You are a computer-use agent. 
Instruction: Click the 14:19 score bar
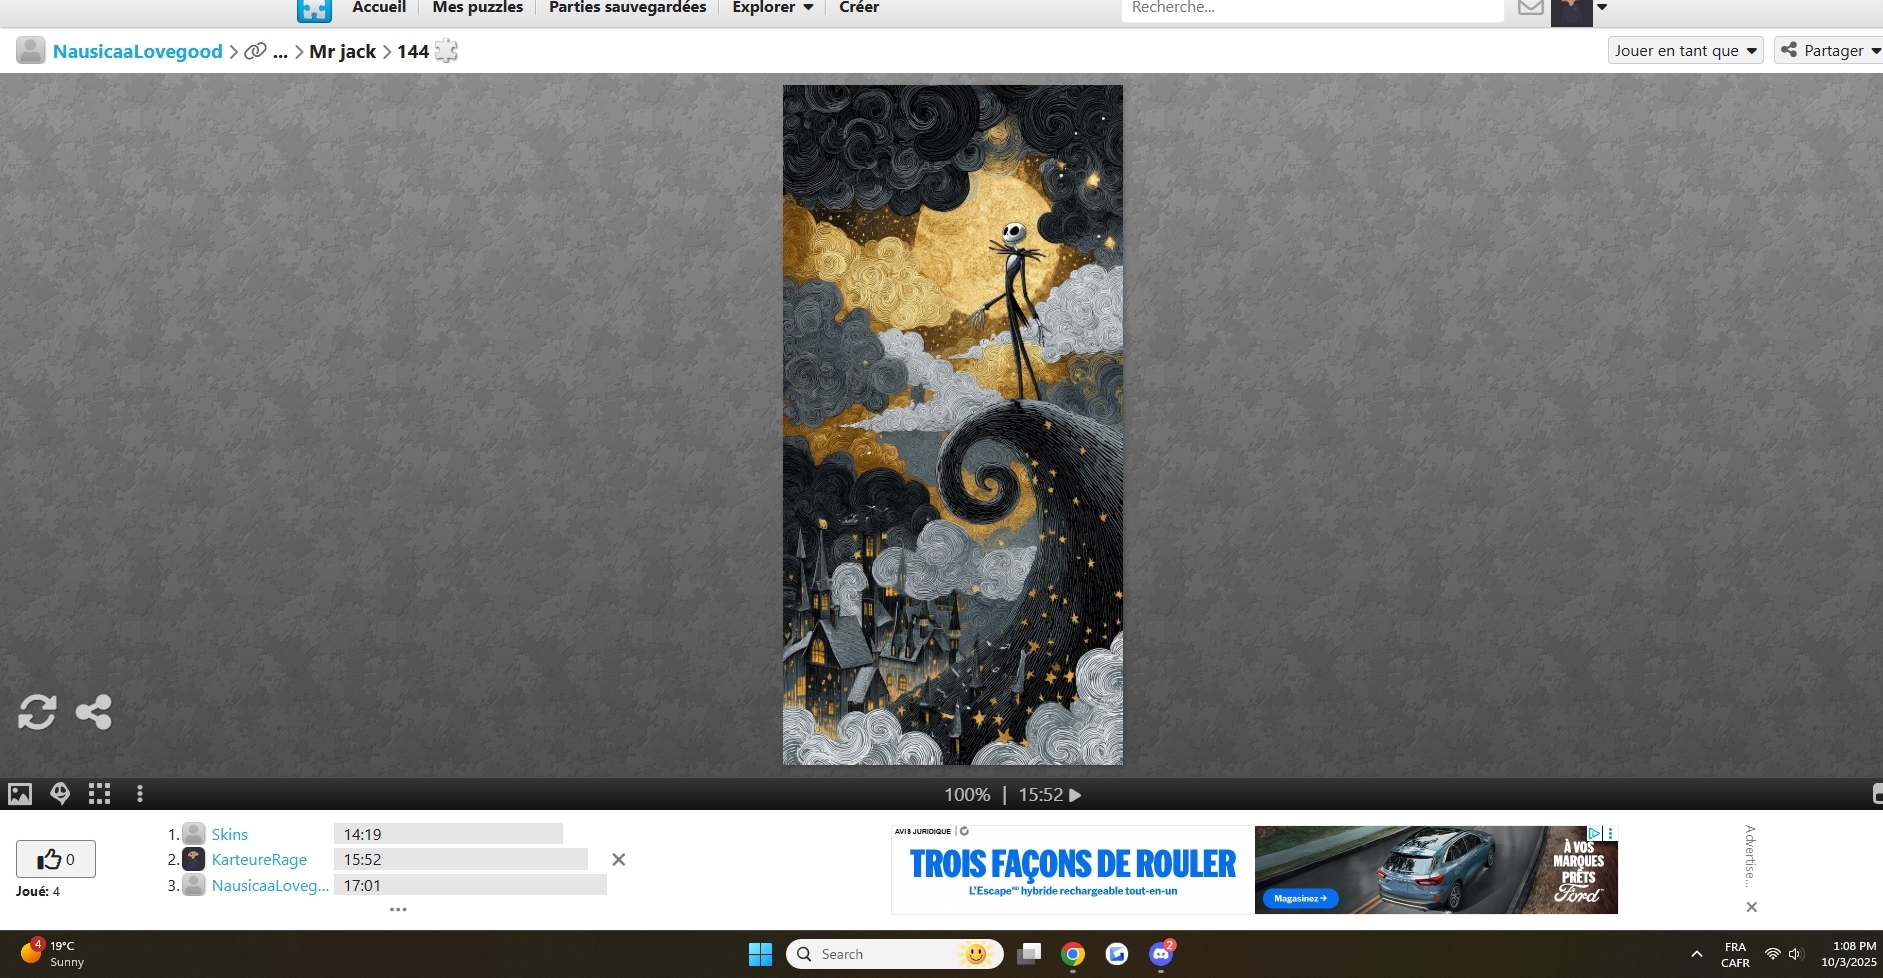pyautogui.click(x=448, y=834)
